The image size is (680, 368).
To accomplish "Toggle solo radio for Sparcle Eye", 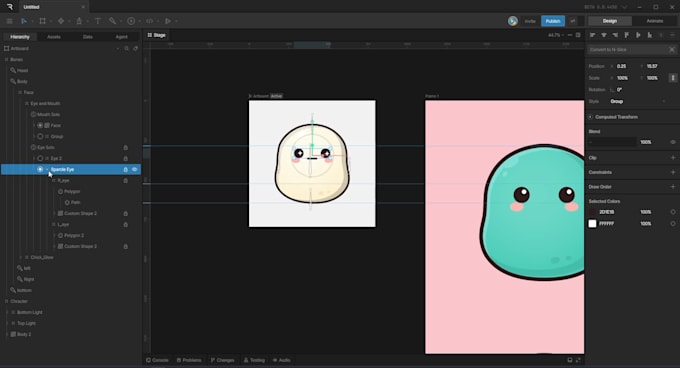I will [40, 169].
